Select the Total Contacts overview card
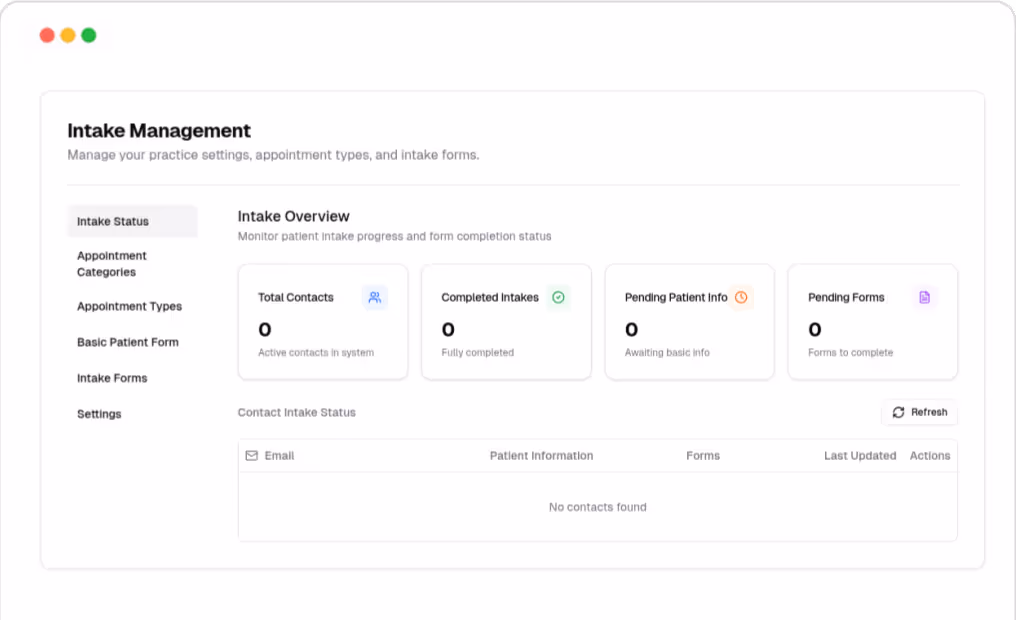1016x620 pixels. [x=322, y=321]
